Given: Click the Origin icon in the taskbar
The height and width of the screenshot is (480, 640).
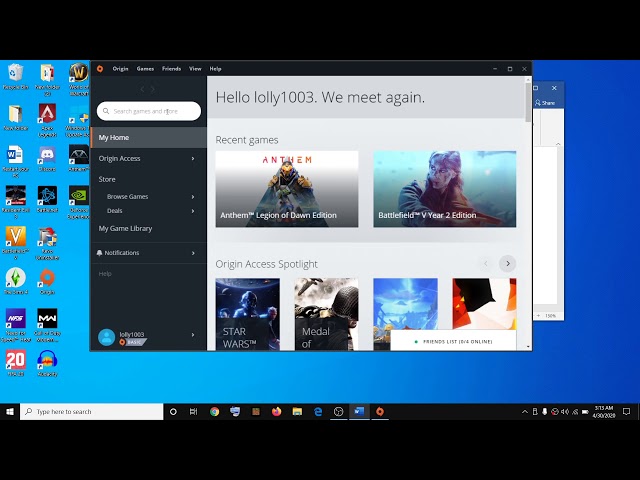Looking at the screenshot, I should pyautogui.click(x=380, y=411).
